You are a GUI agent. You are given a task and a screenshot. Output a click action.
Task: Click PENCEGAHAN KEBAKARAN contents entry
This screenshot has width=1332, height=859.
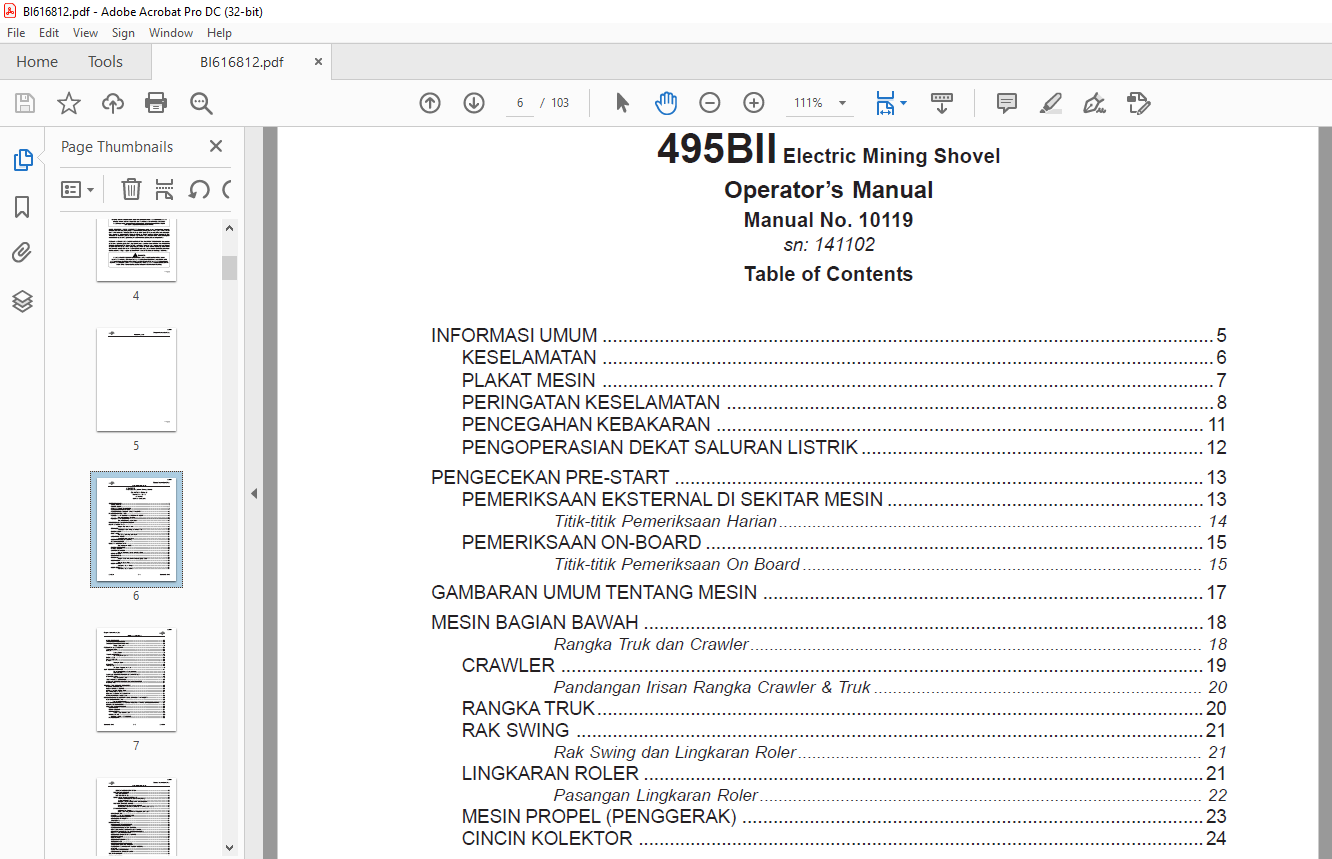[x=844, y=425]
